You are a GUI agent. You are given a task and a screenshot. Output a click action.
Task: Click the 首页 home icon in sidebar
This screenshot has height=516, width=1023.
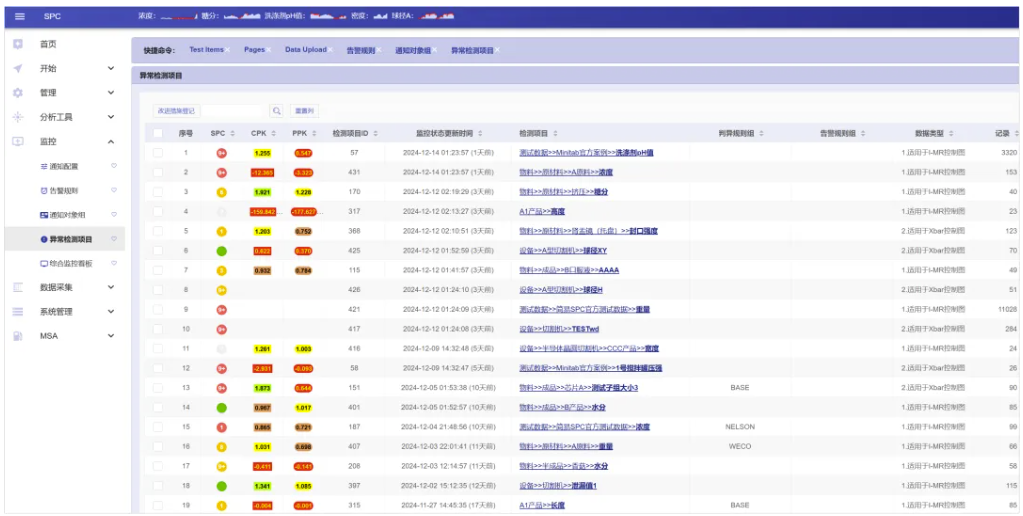18,44
